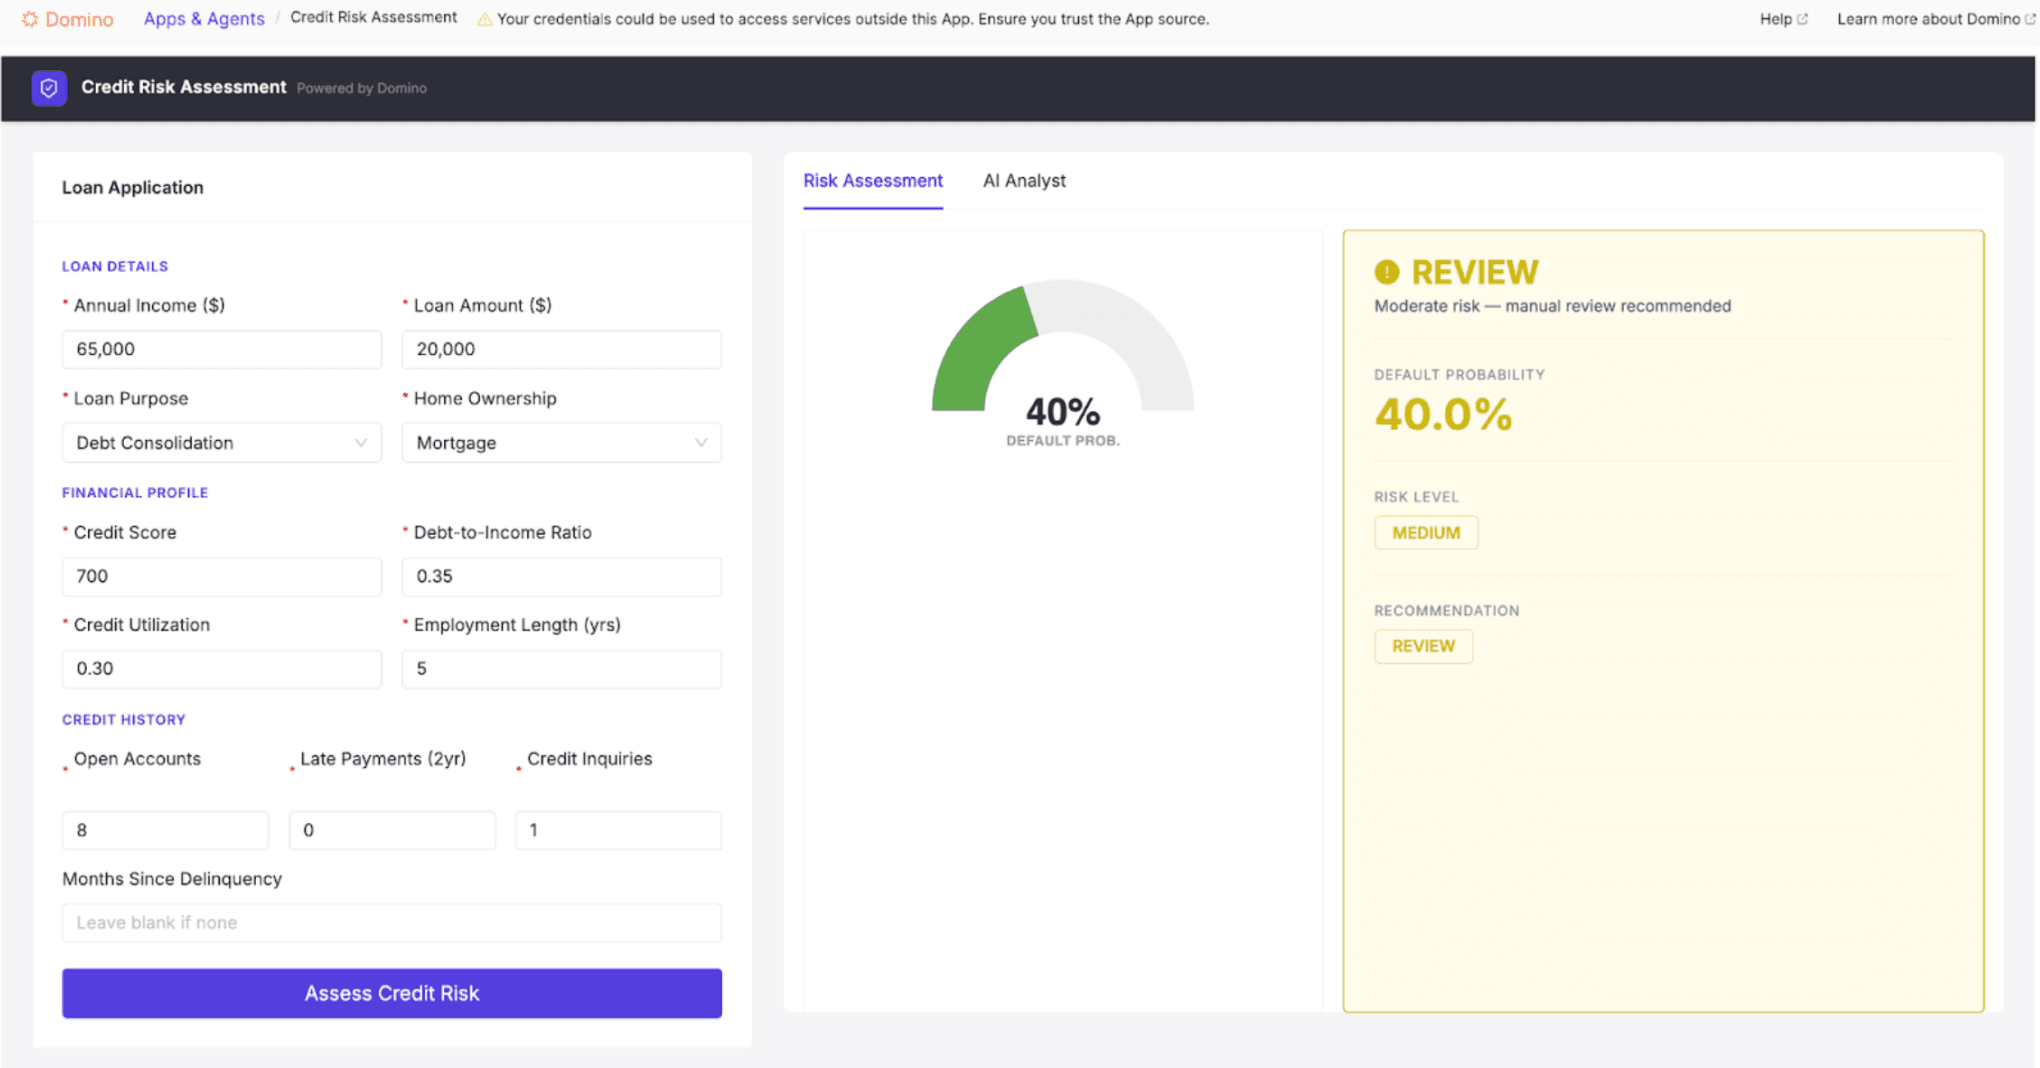
Task: Focus the Debt-to-Income Ratio field
Action: 562,576
